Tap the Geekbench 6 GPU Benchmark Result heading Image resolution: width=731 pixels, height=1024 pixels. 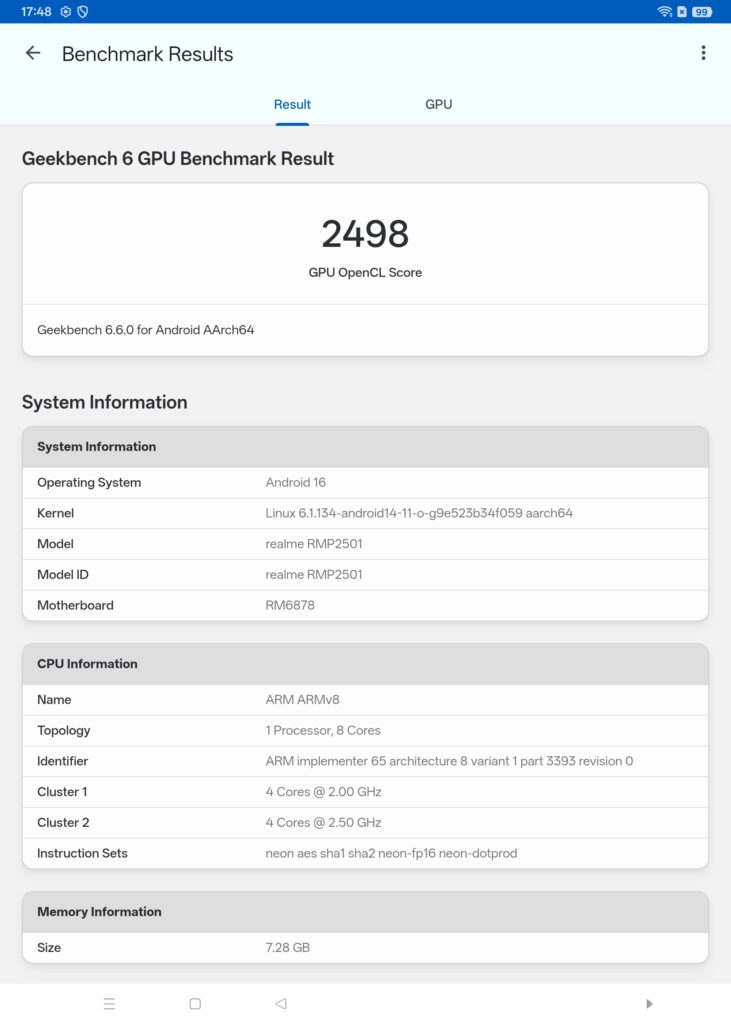pyautogui.click(x=178, y=159)
